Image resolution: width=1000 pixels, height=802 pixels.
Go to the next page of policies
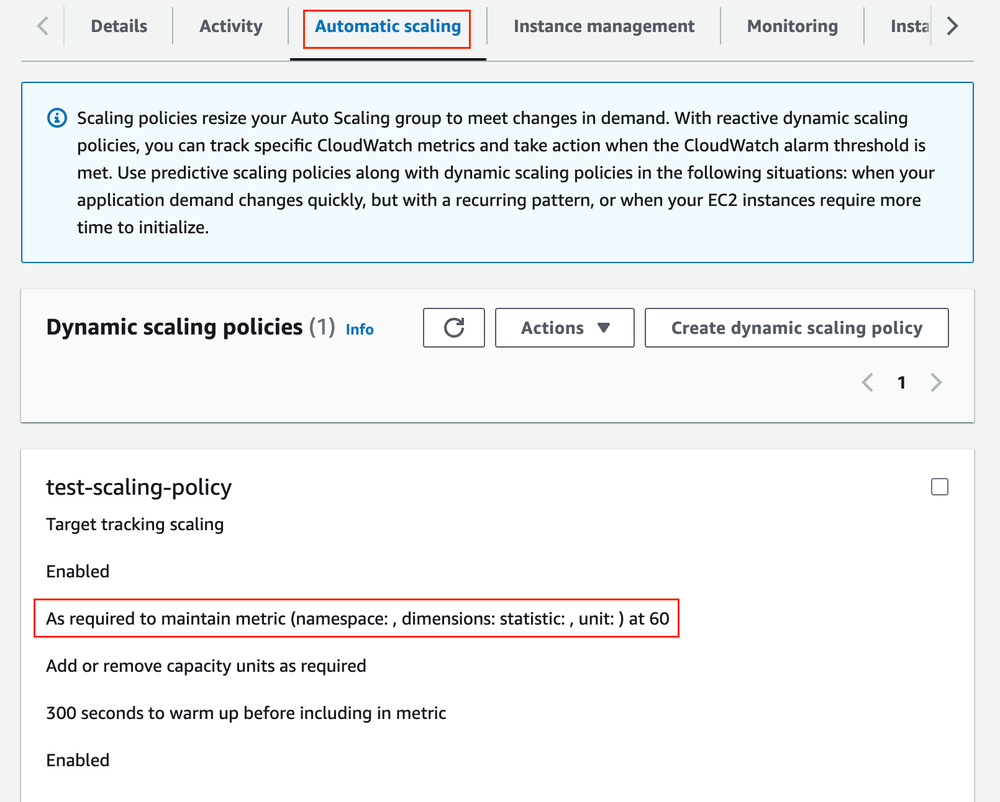click(x=936, y=382)
